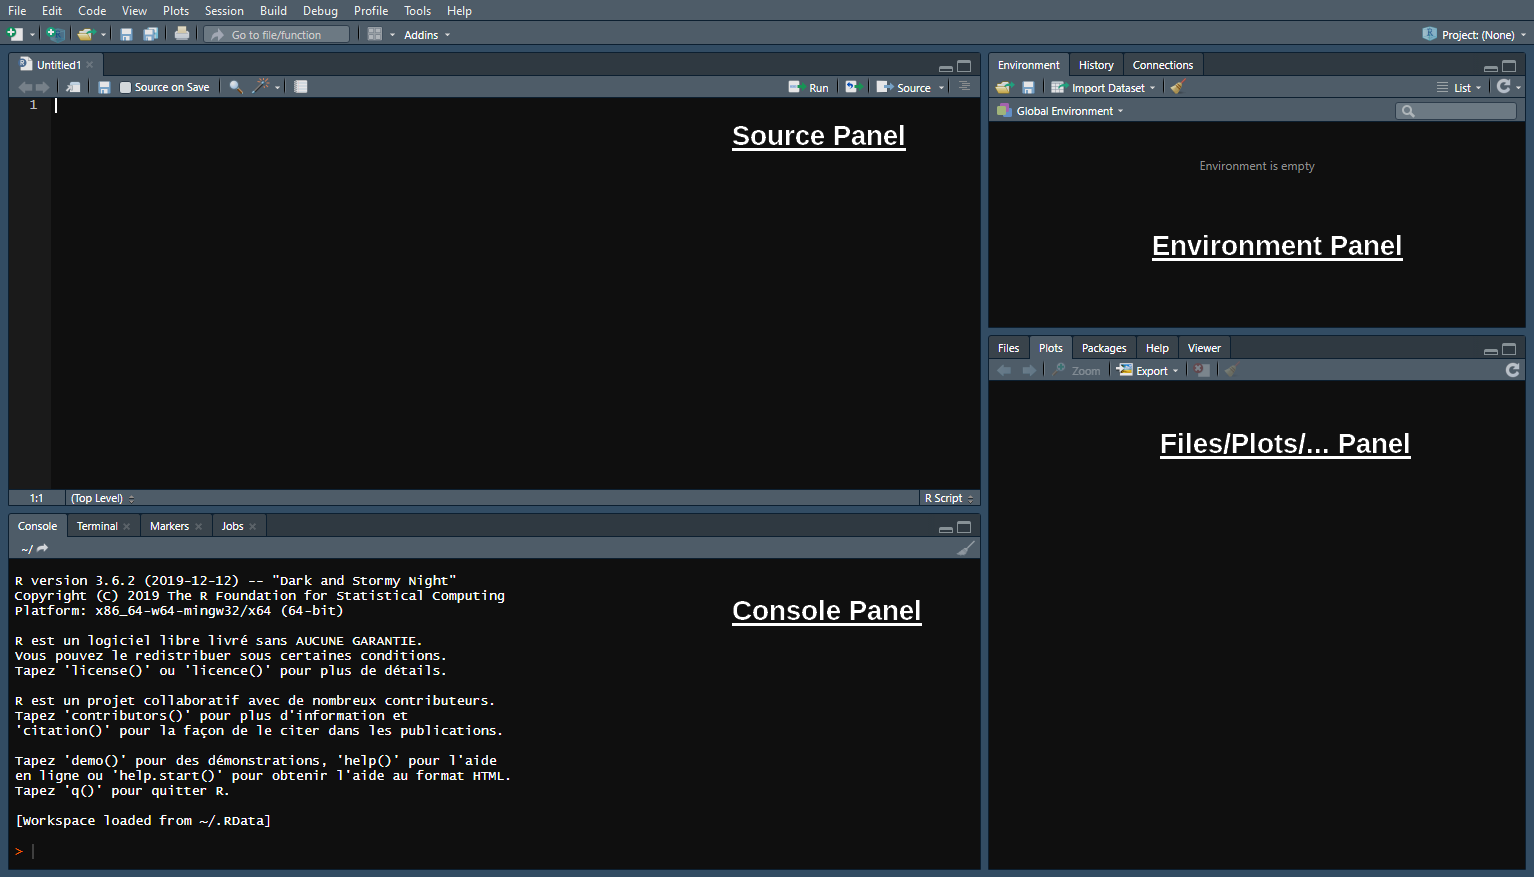This screenshot has height=877, width=1534.
Task: Open the Find/Replace magnifier in the editor
Action: click(x=236, y=87)
